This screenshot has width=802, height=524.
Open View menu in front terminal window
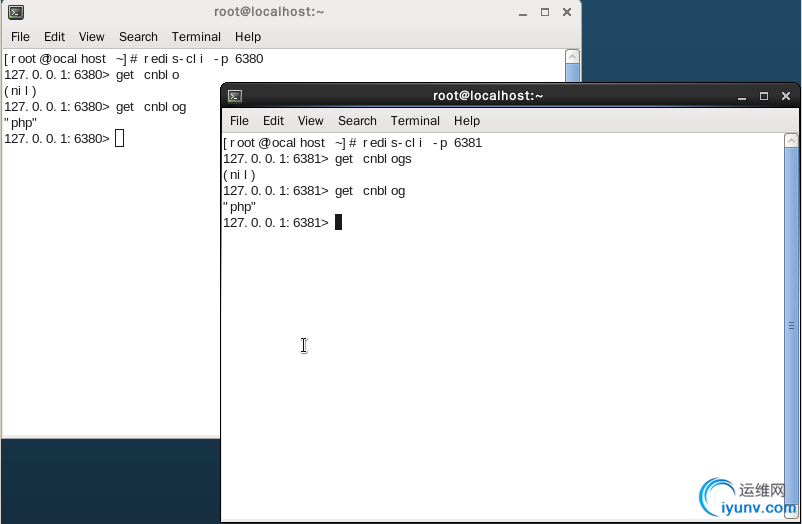(310, 121)
